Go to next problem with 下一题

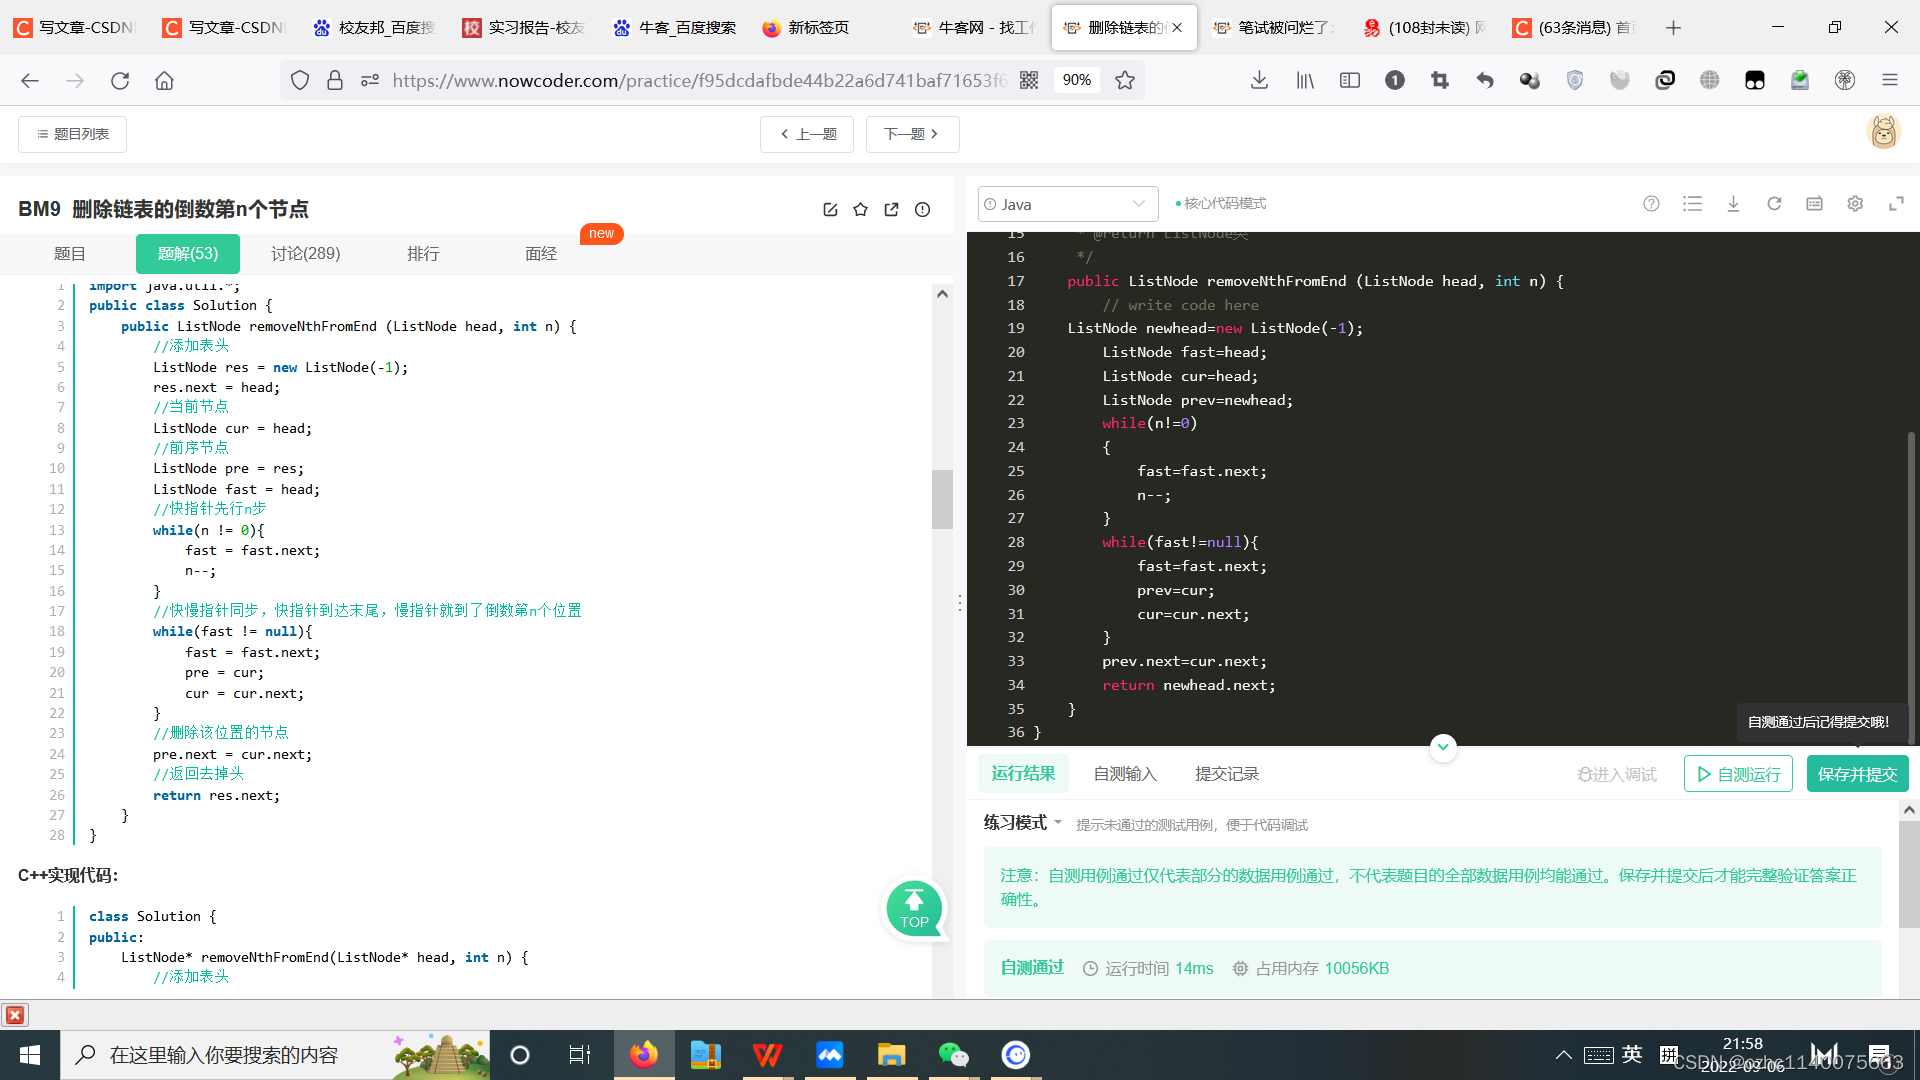coord(911,133)
